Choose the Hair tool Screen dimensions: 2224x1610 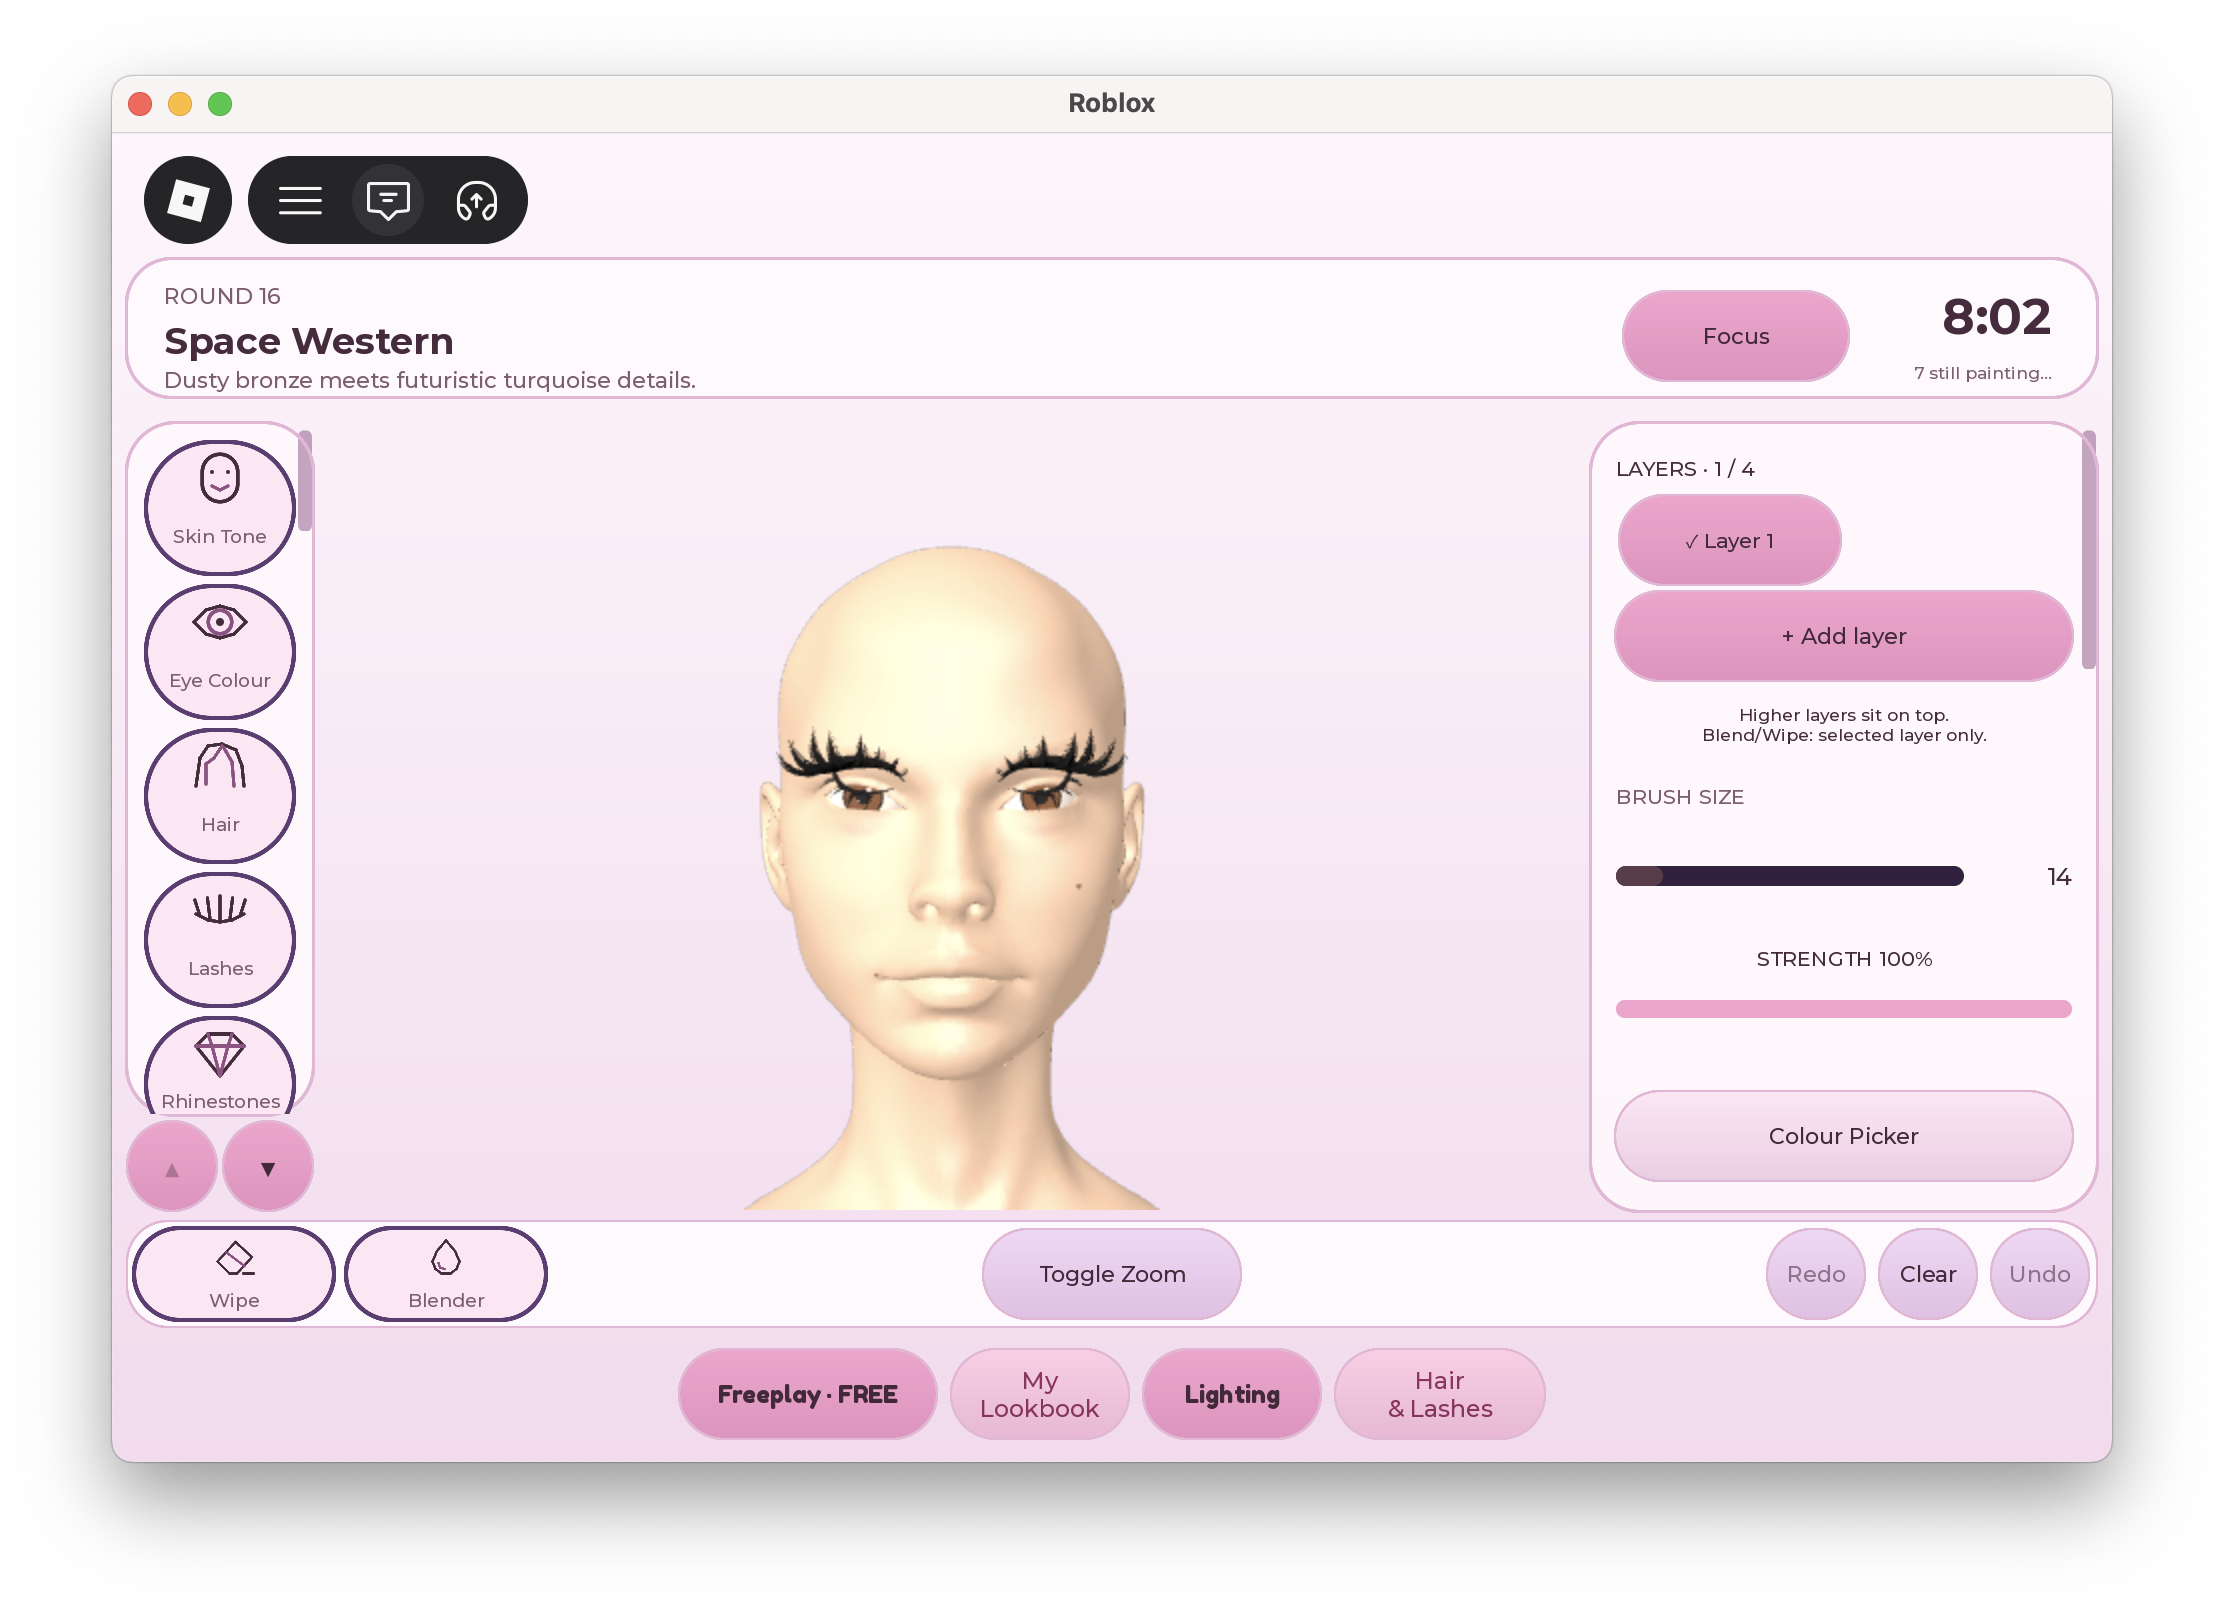(220, 795)
